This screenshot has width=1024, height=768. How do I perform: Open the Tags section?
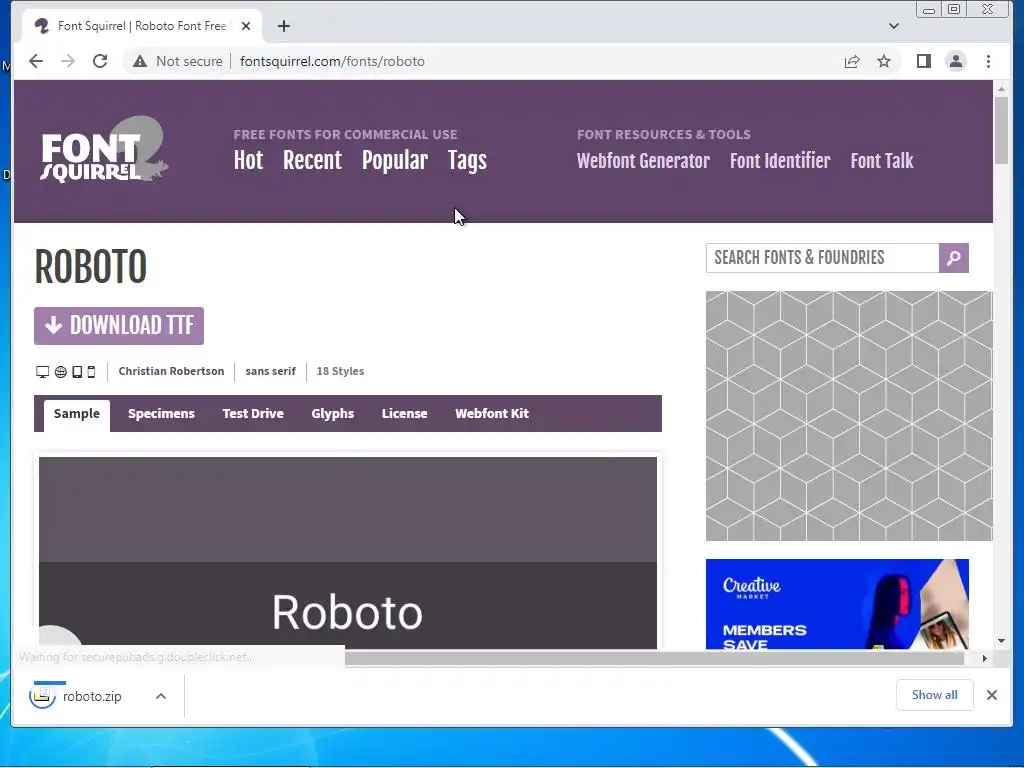467,161
